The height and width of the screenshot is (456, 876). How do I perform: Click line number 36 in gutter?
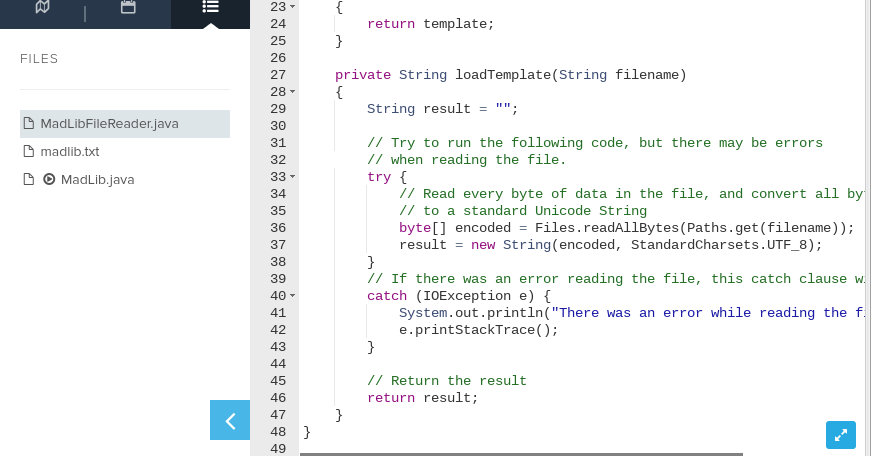tap(278, 228)
